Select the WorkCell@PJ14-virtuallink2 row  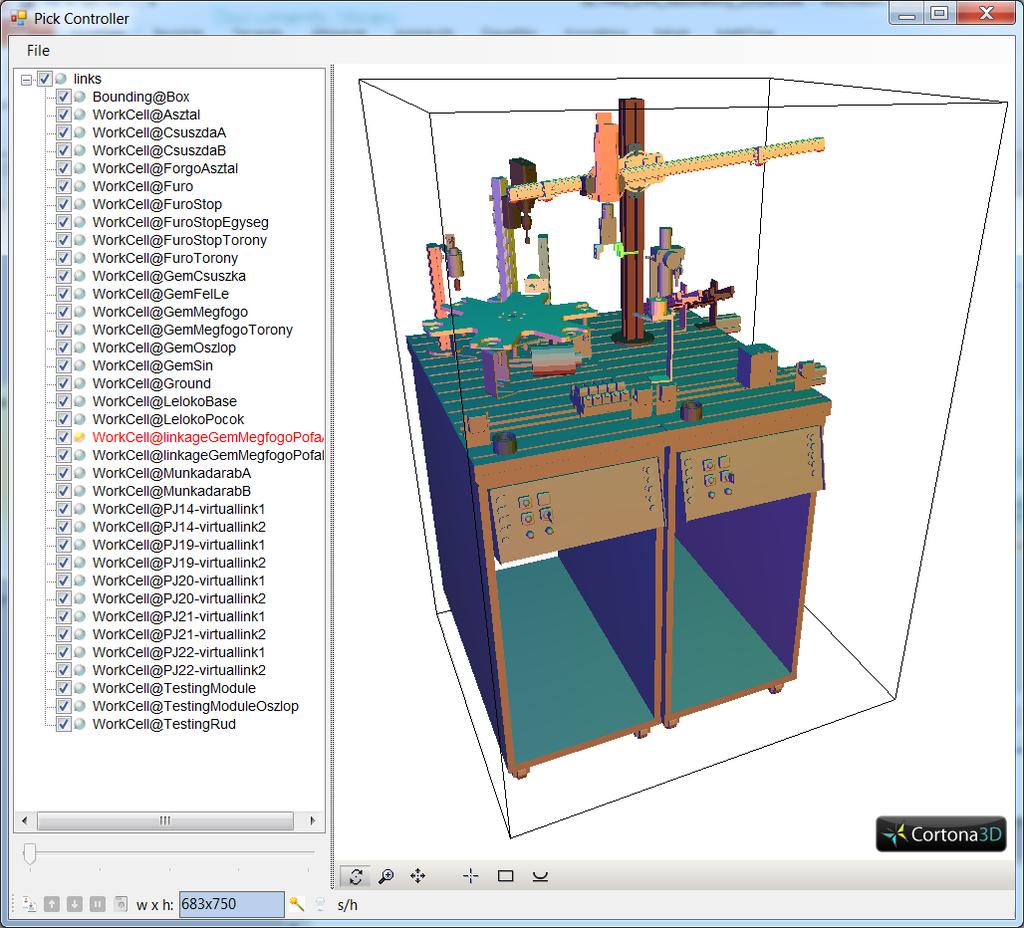pos(179,526)
